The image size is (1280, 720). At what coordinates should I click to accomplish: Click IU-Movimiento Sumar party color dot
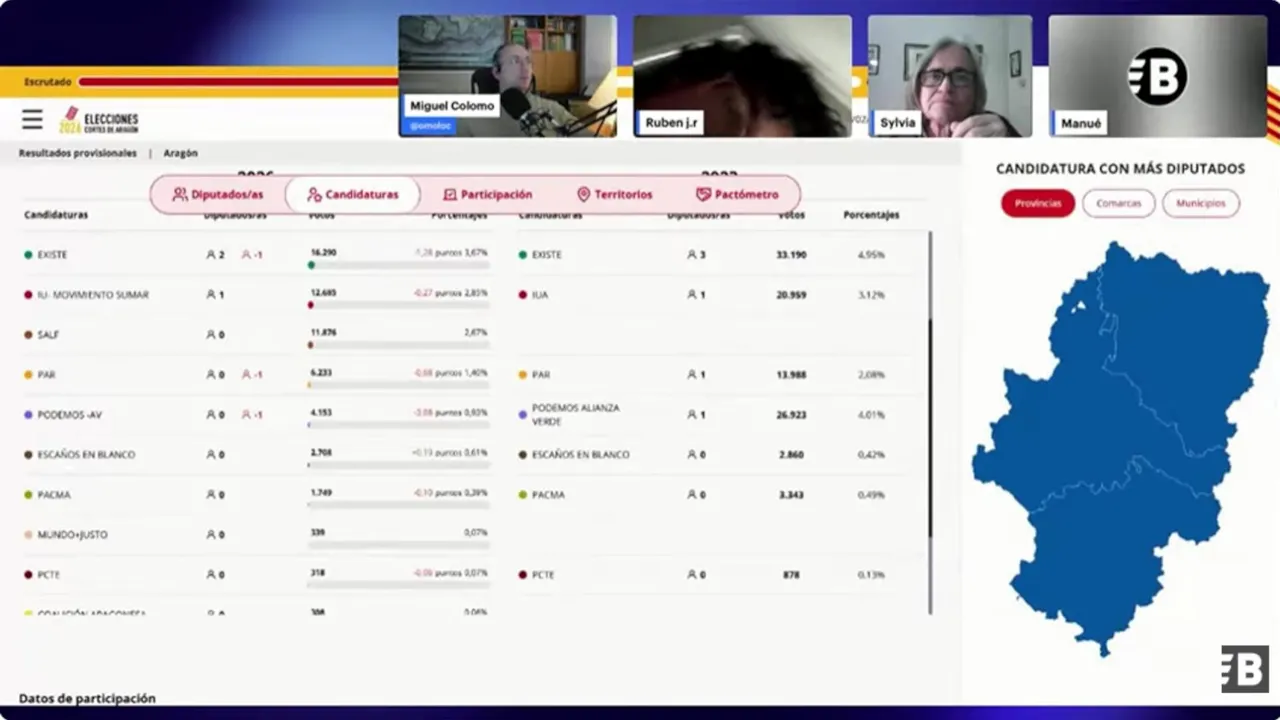(28, 295)
